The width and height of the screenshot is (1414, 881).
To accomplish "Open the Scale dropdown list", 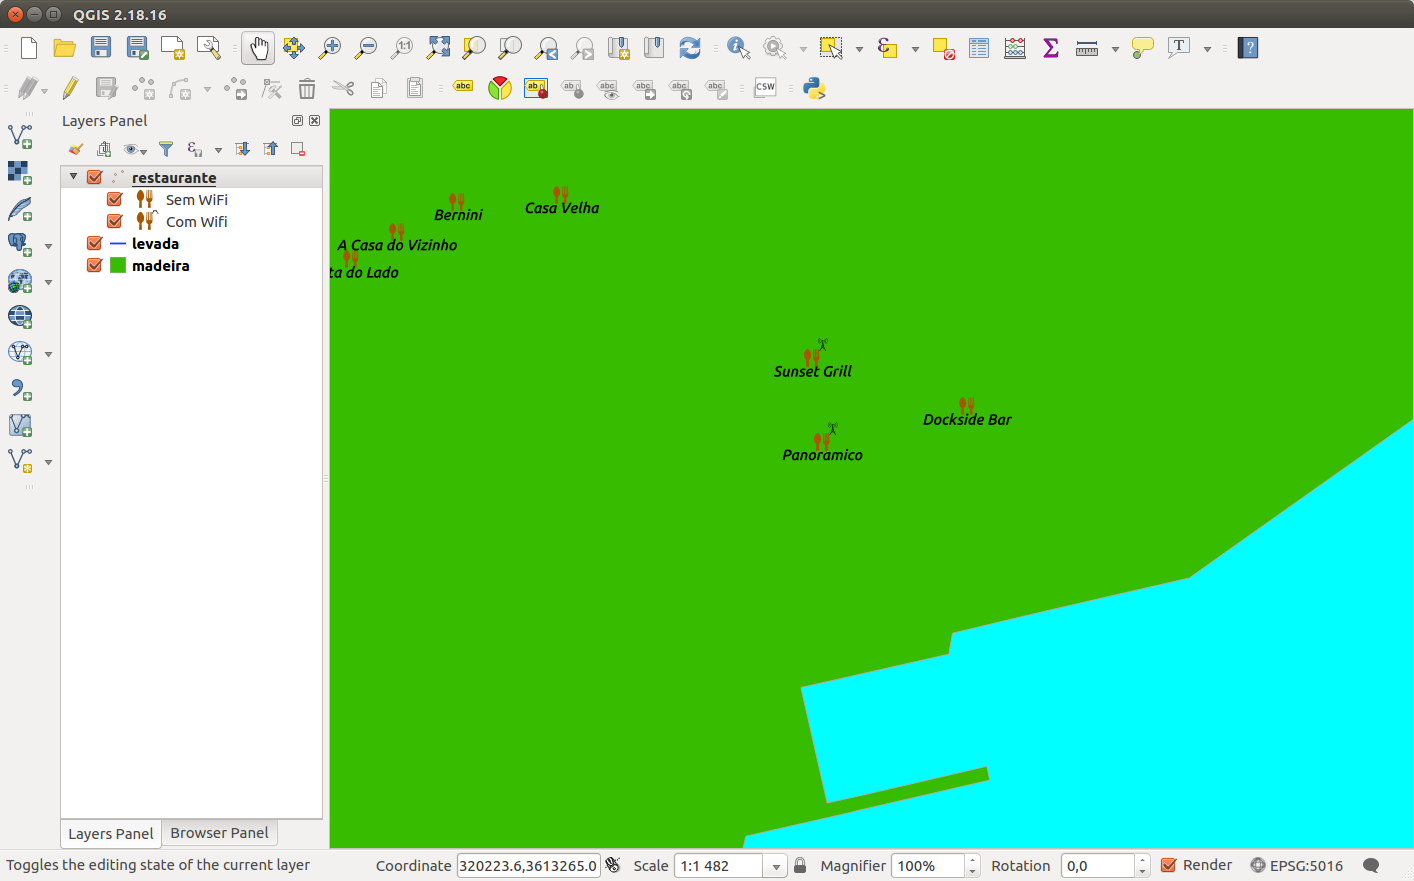I will (776, 866).
